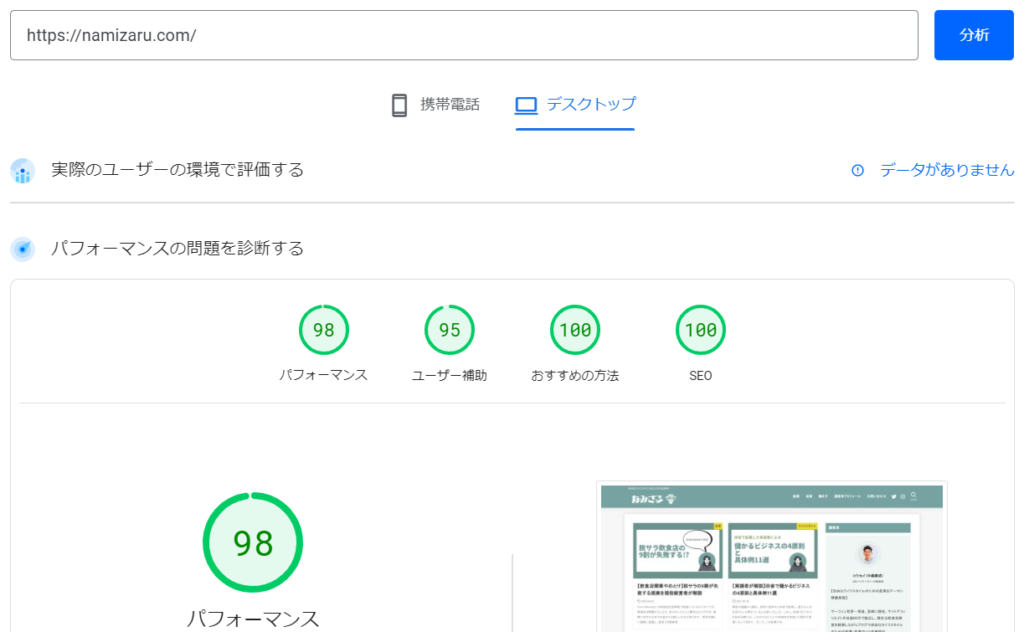Click the 100 おすすめの方法 score gauge
The image size is (1024, 632).
point(575,330)
